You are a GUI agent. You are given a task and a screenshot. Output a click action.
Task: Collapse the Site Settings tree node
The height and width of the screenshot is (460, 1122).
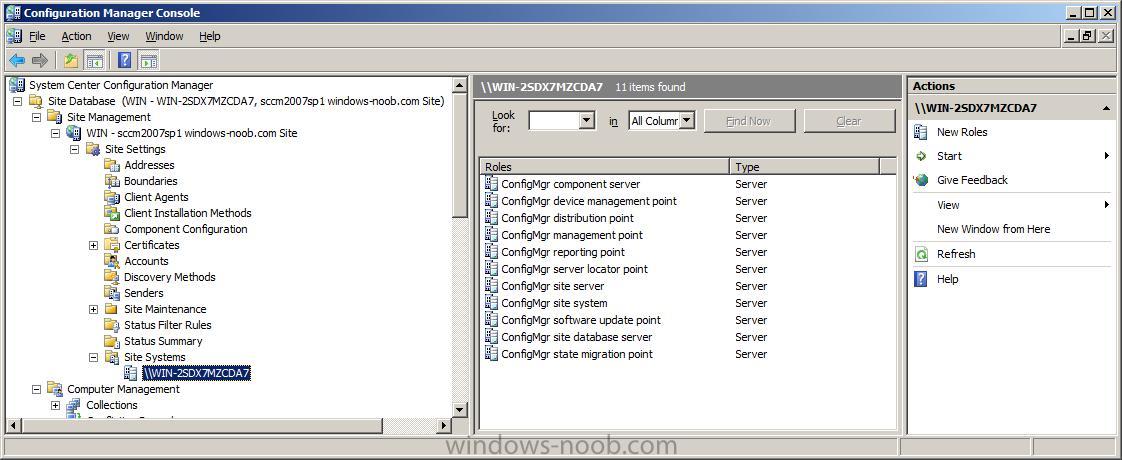(74, 149)
